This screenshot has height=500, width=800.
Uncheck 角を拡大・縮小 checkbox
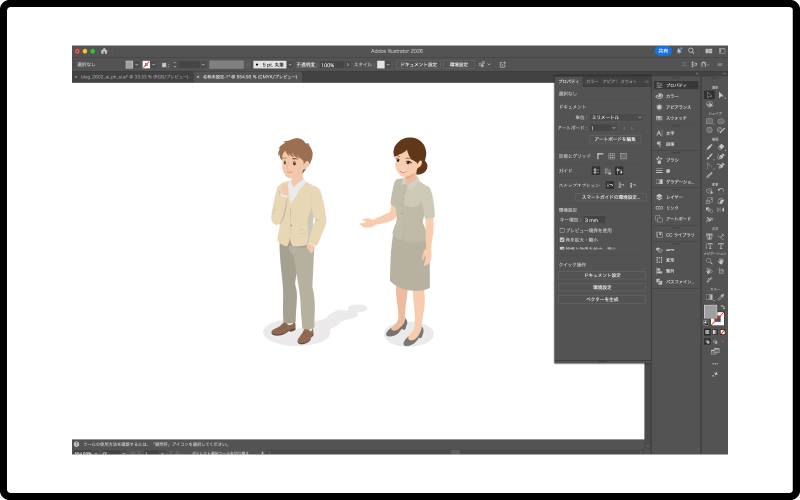click(562, 240)
